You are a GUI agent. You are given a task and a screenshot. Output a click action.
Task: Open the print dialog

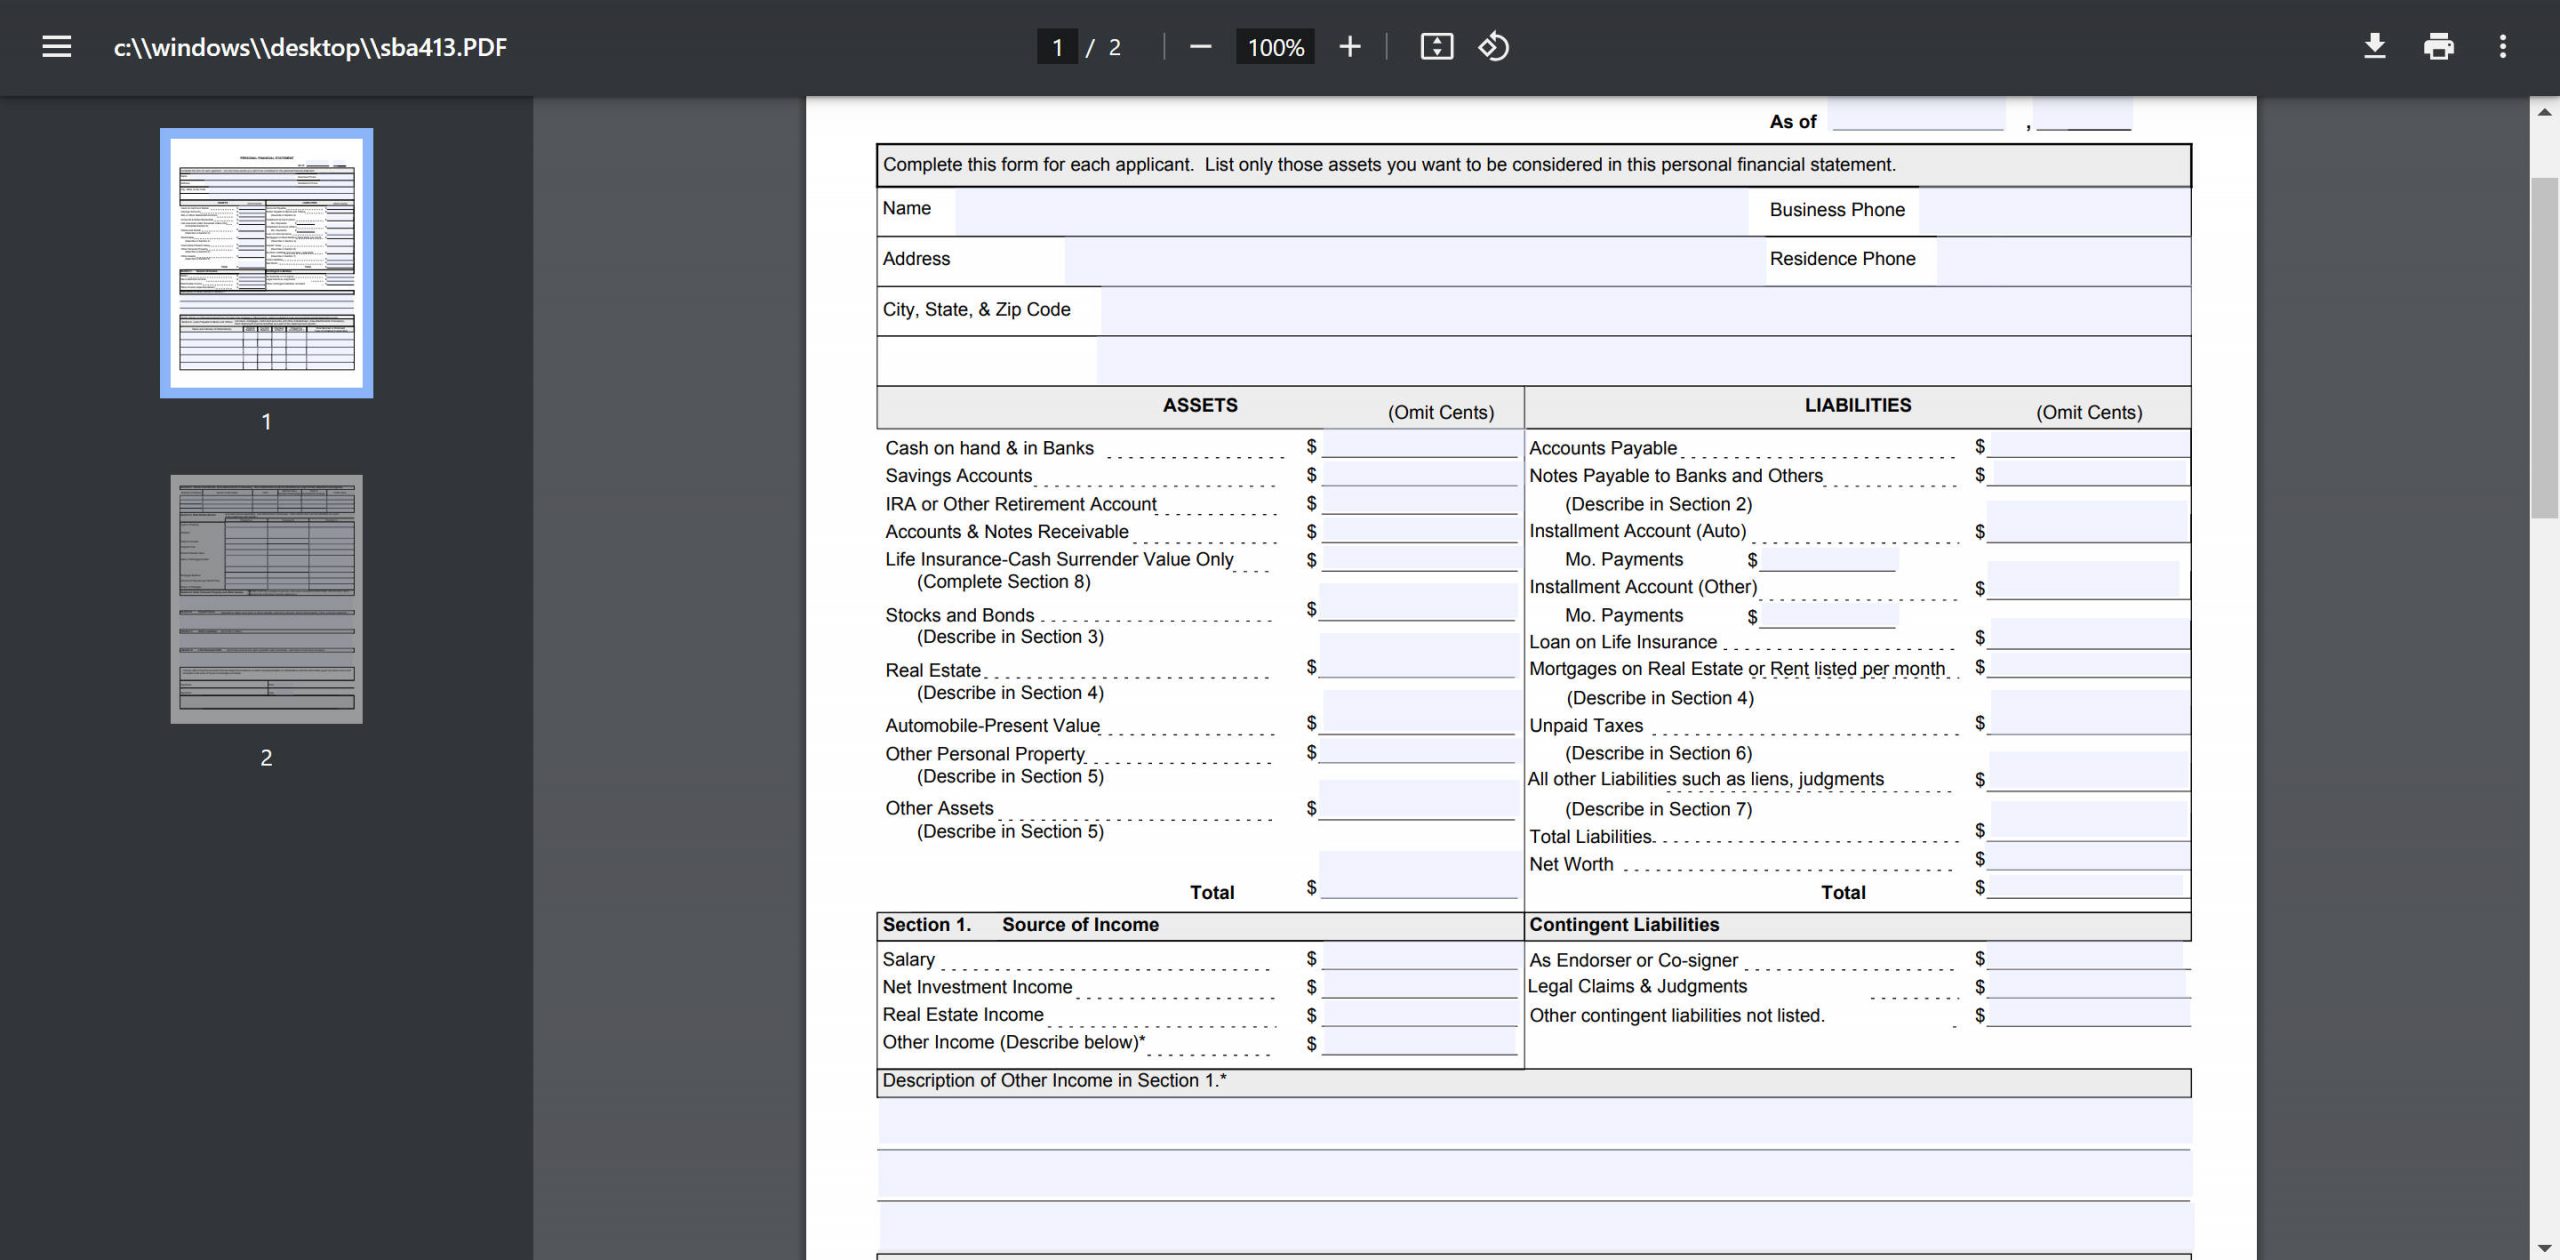2440,47
